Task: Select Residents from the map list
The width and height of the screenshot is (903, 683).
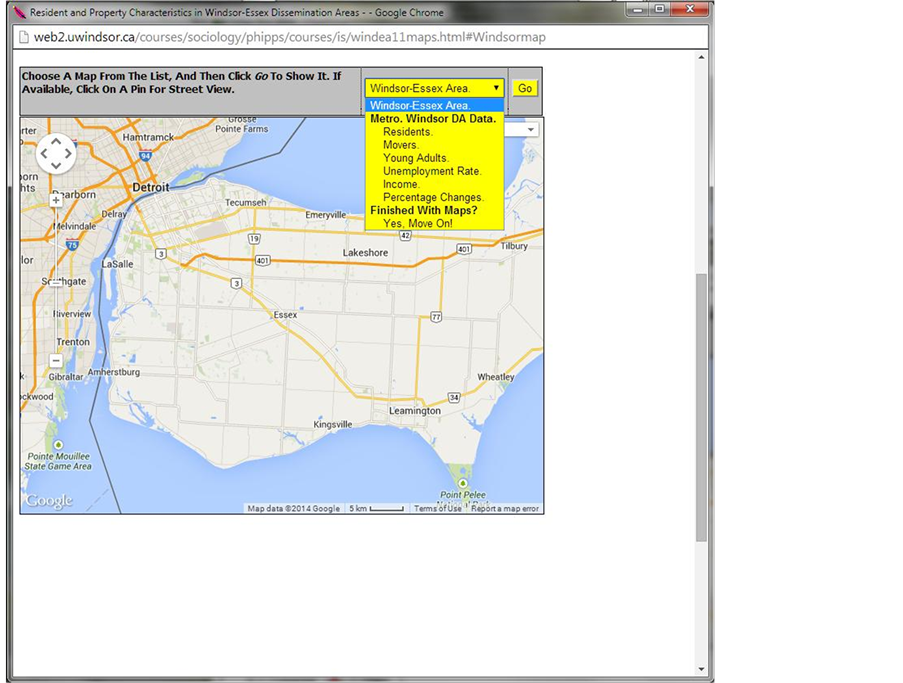Action: point(407,132)
